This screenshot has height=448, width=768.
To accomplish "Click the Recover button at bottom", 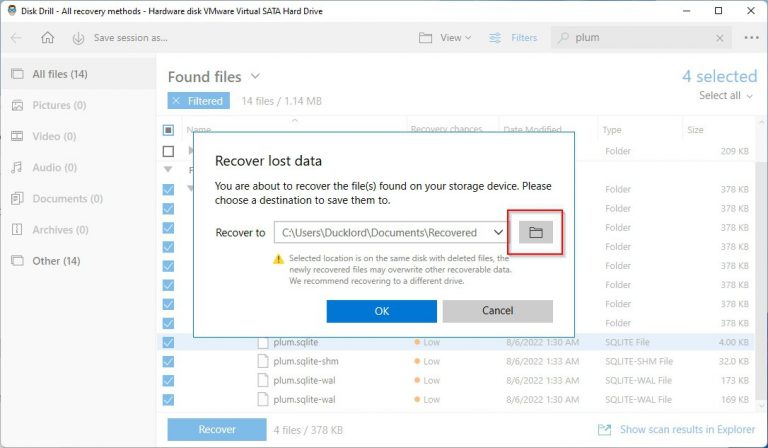I will tap(217, 429).
